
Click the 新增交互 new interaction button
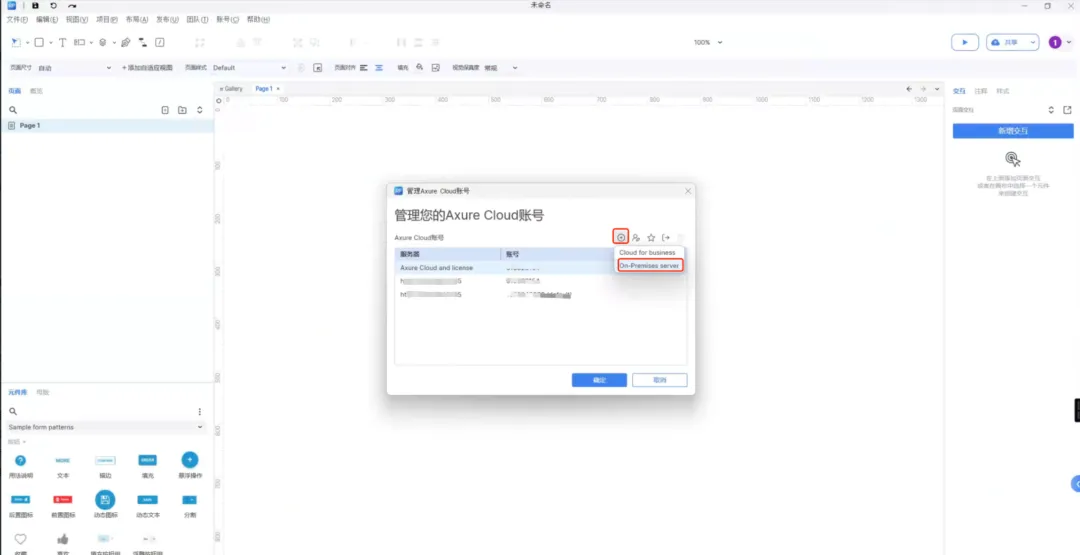click(x=1012, y=131)
